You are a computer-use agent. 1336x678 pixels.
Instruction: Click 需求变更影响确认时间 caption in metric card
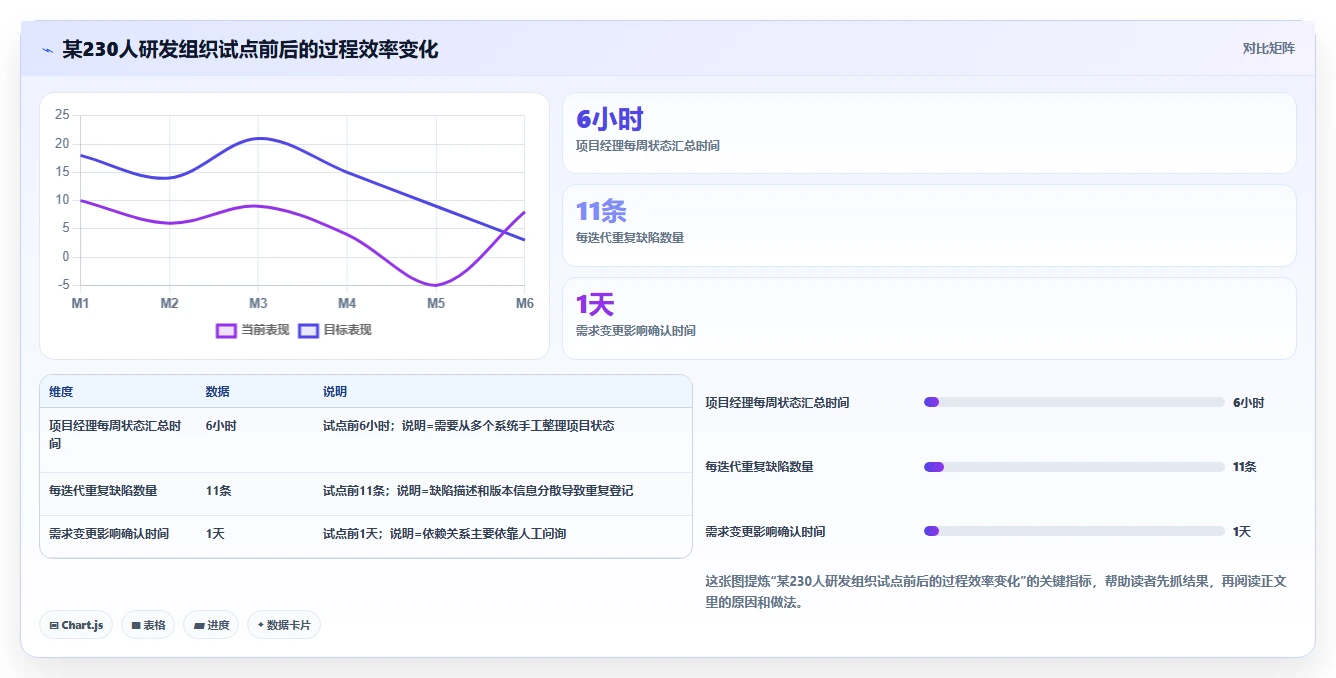tap(636, 331)
